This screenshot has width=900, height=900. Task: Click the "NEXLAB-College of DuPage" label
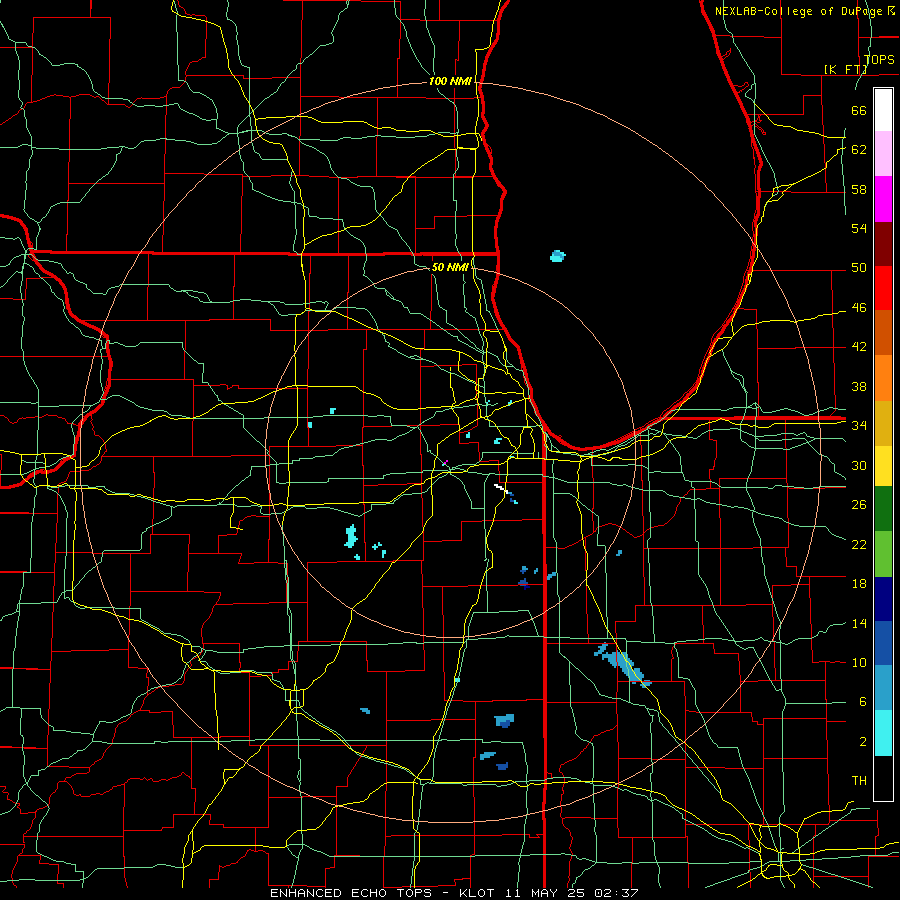point(800,11)
